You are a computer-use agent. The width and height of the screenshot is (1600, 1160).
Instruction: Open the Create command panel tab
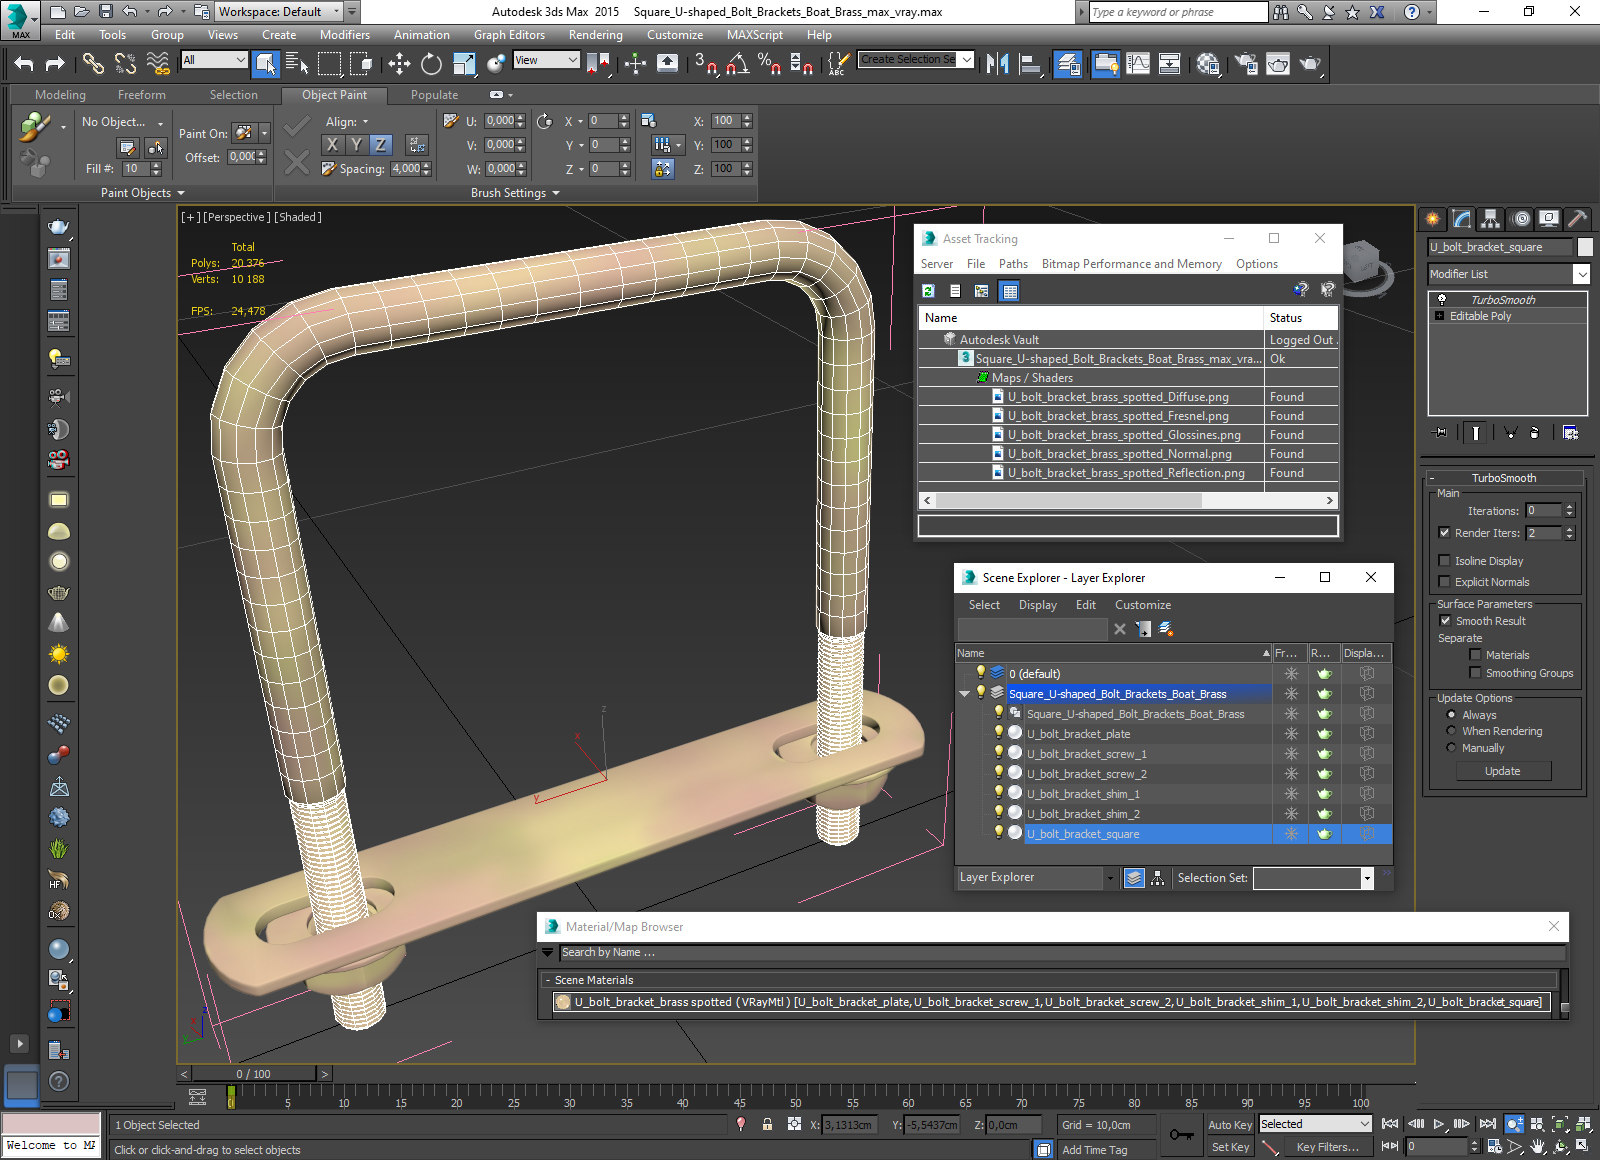point(1433,218)
